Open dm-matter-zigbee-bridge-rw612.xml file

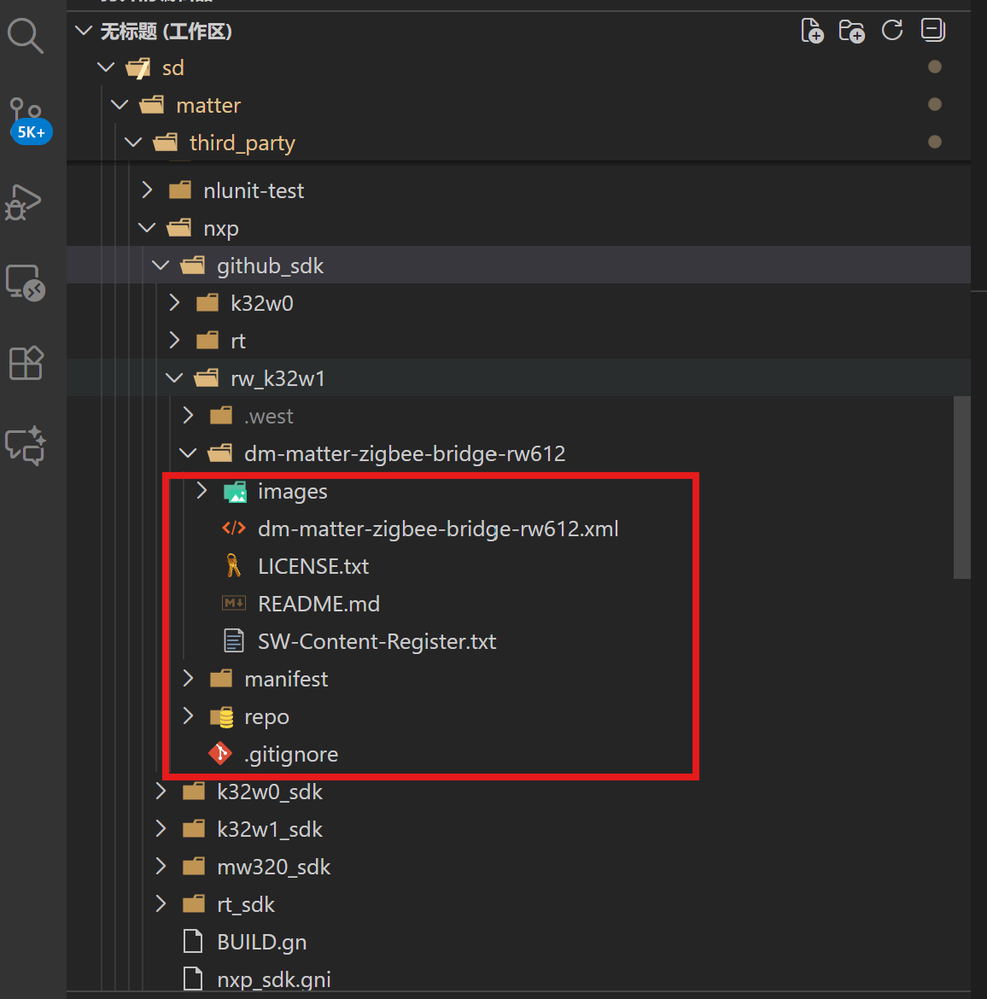click(438, 529)
